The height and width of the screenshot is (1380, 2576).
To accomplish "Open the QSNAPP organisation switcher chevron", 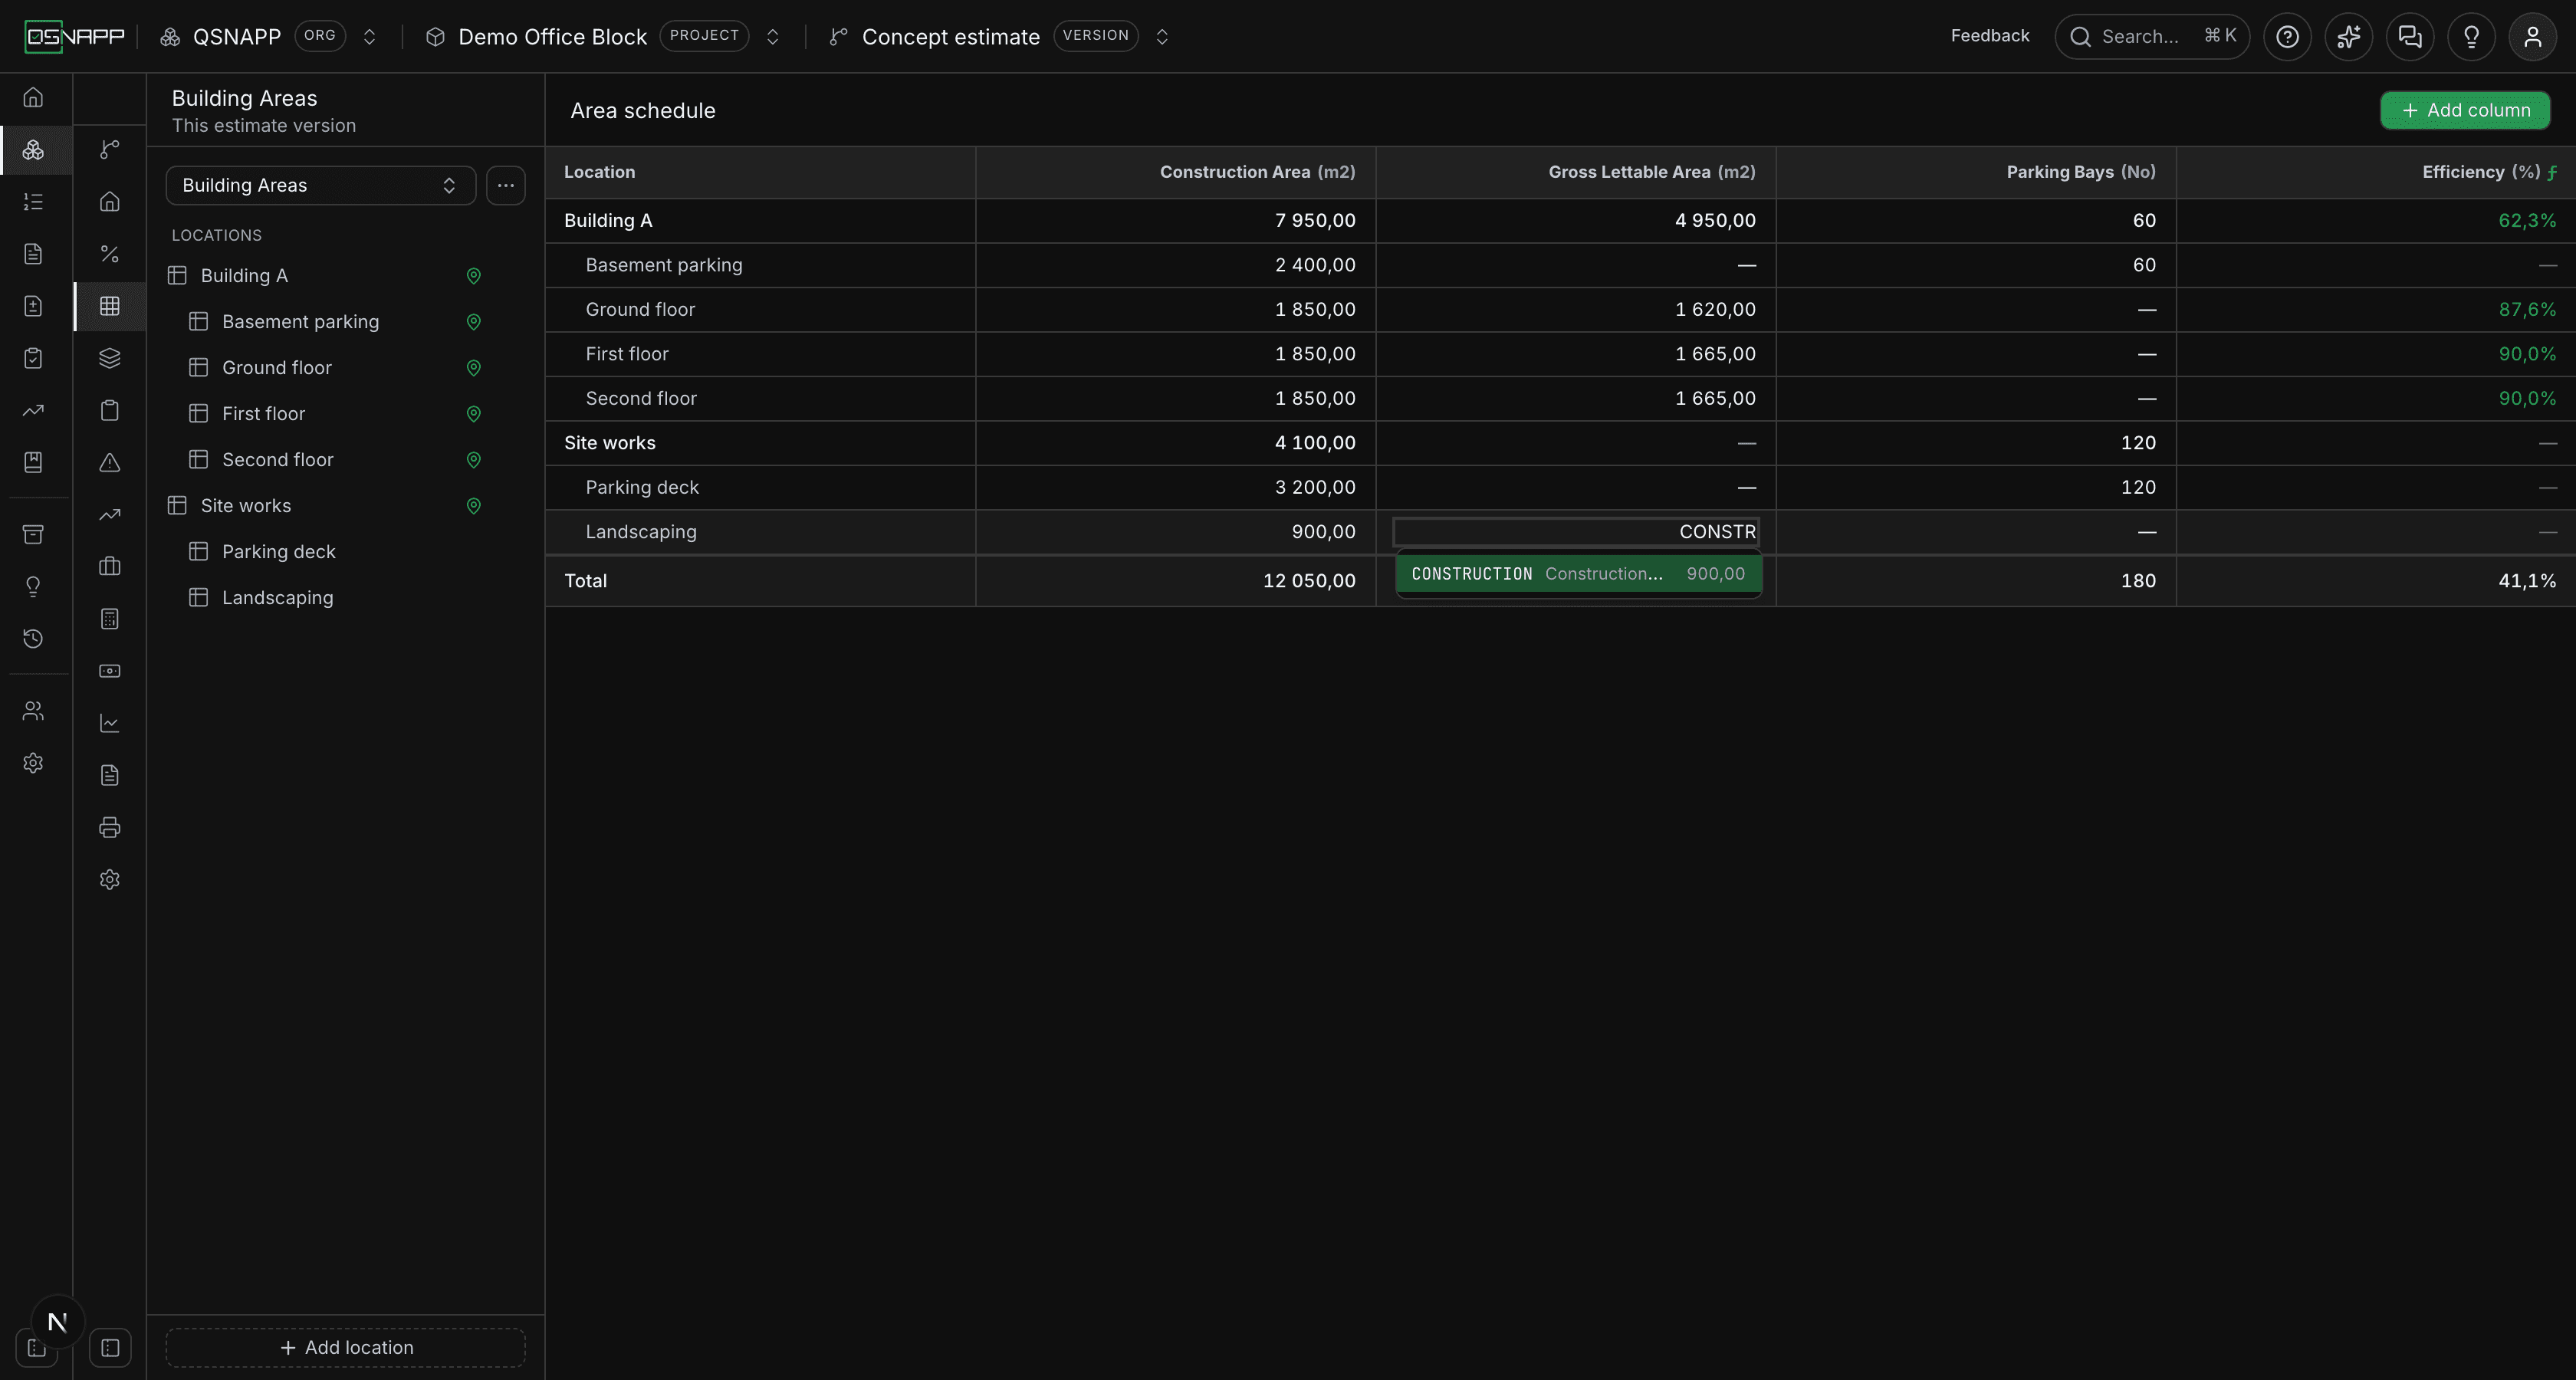I will 369,37.
